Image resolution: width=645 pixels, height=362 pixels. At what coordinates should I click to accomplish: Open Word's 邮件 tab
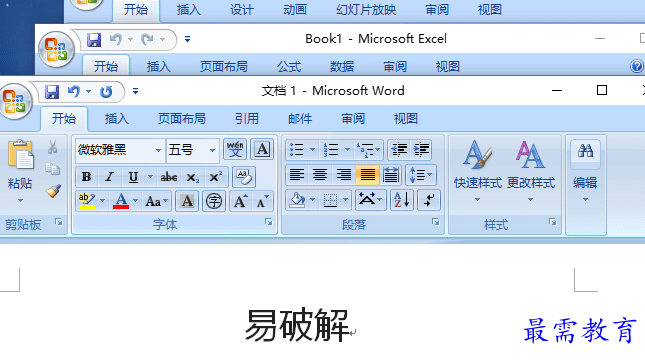[x=299, y=119]
